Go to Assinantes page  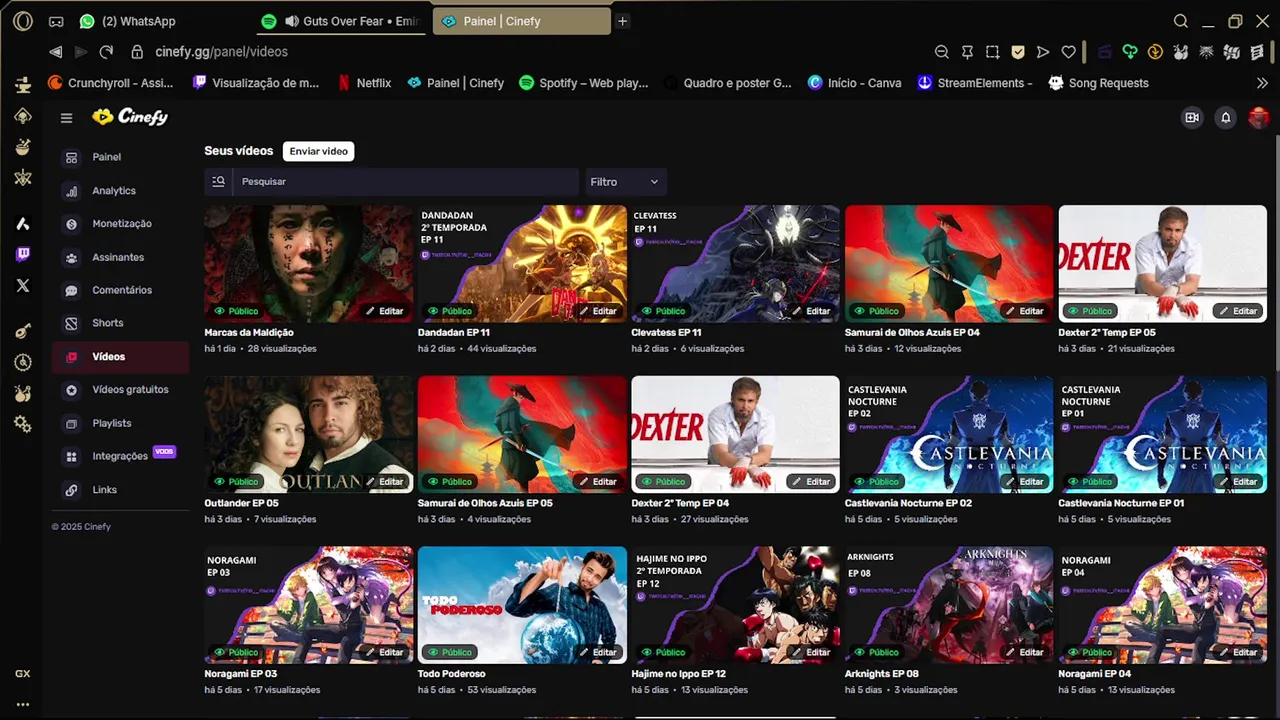point(120,257)
